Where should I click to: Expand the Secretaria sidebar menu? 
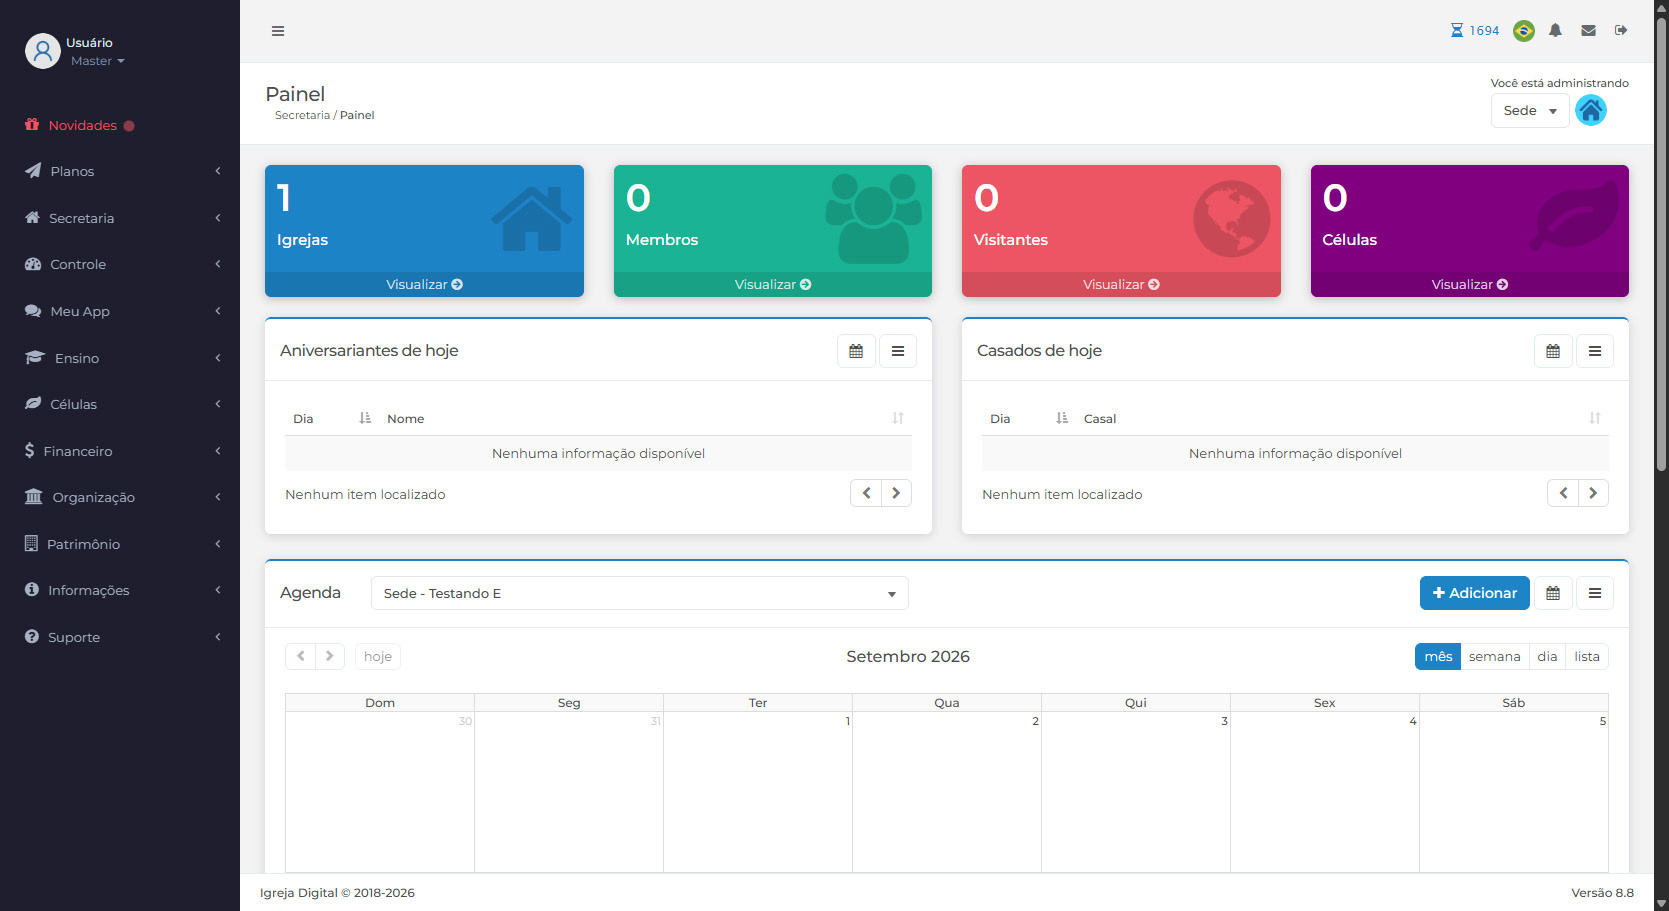120,218
